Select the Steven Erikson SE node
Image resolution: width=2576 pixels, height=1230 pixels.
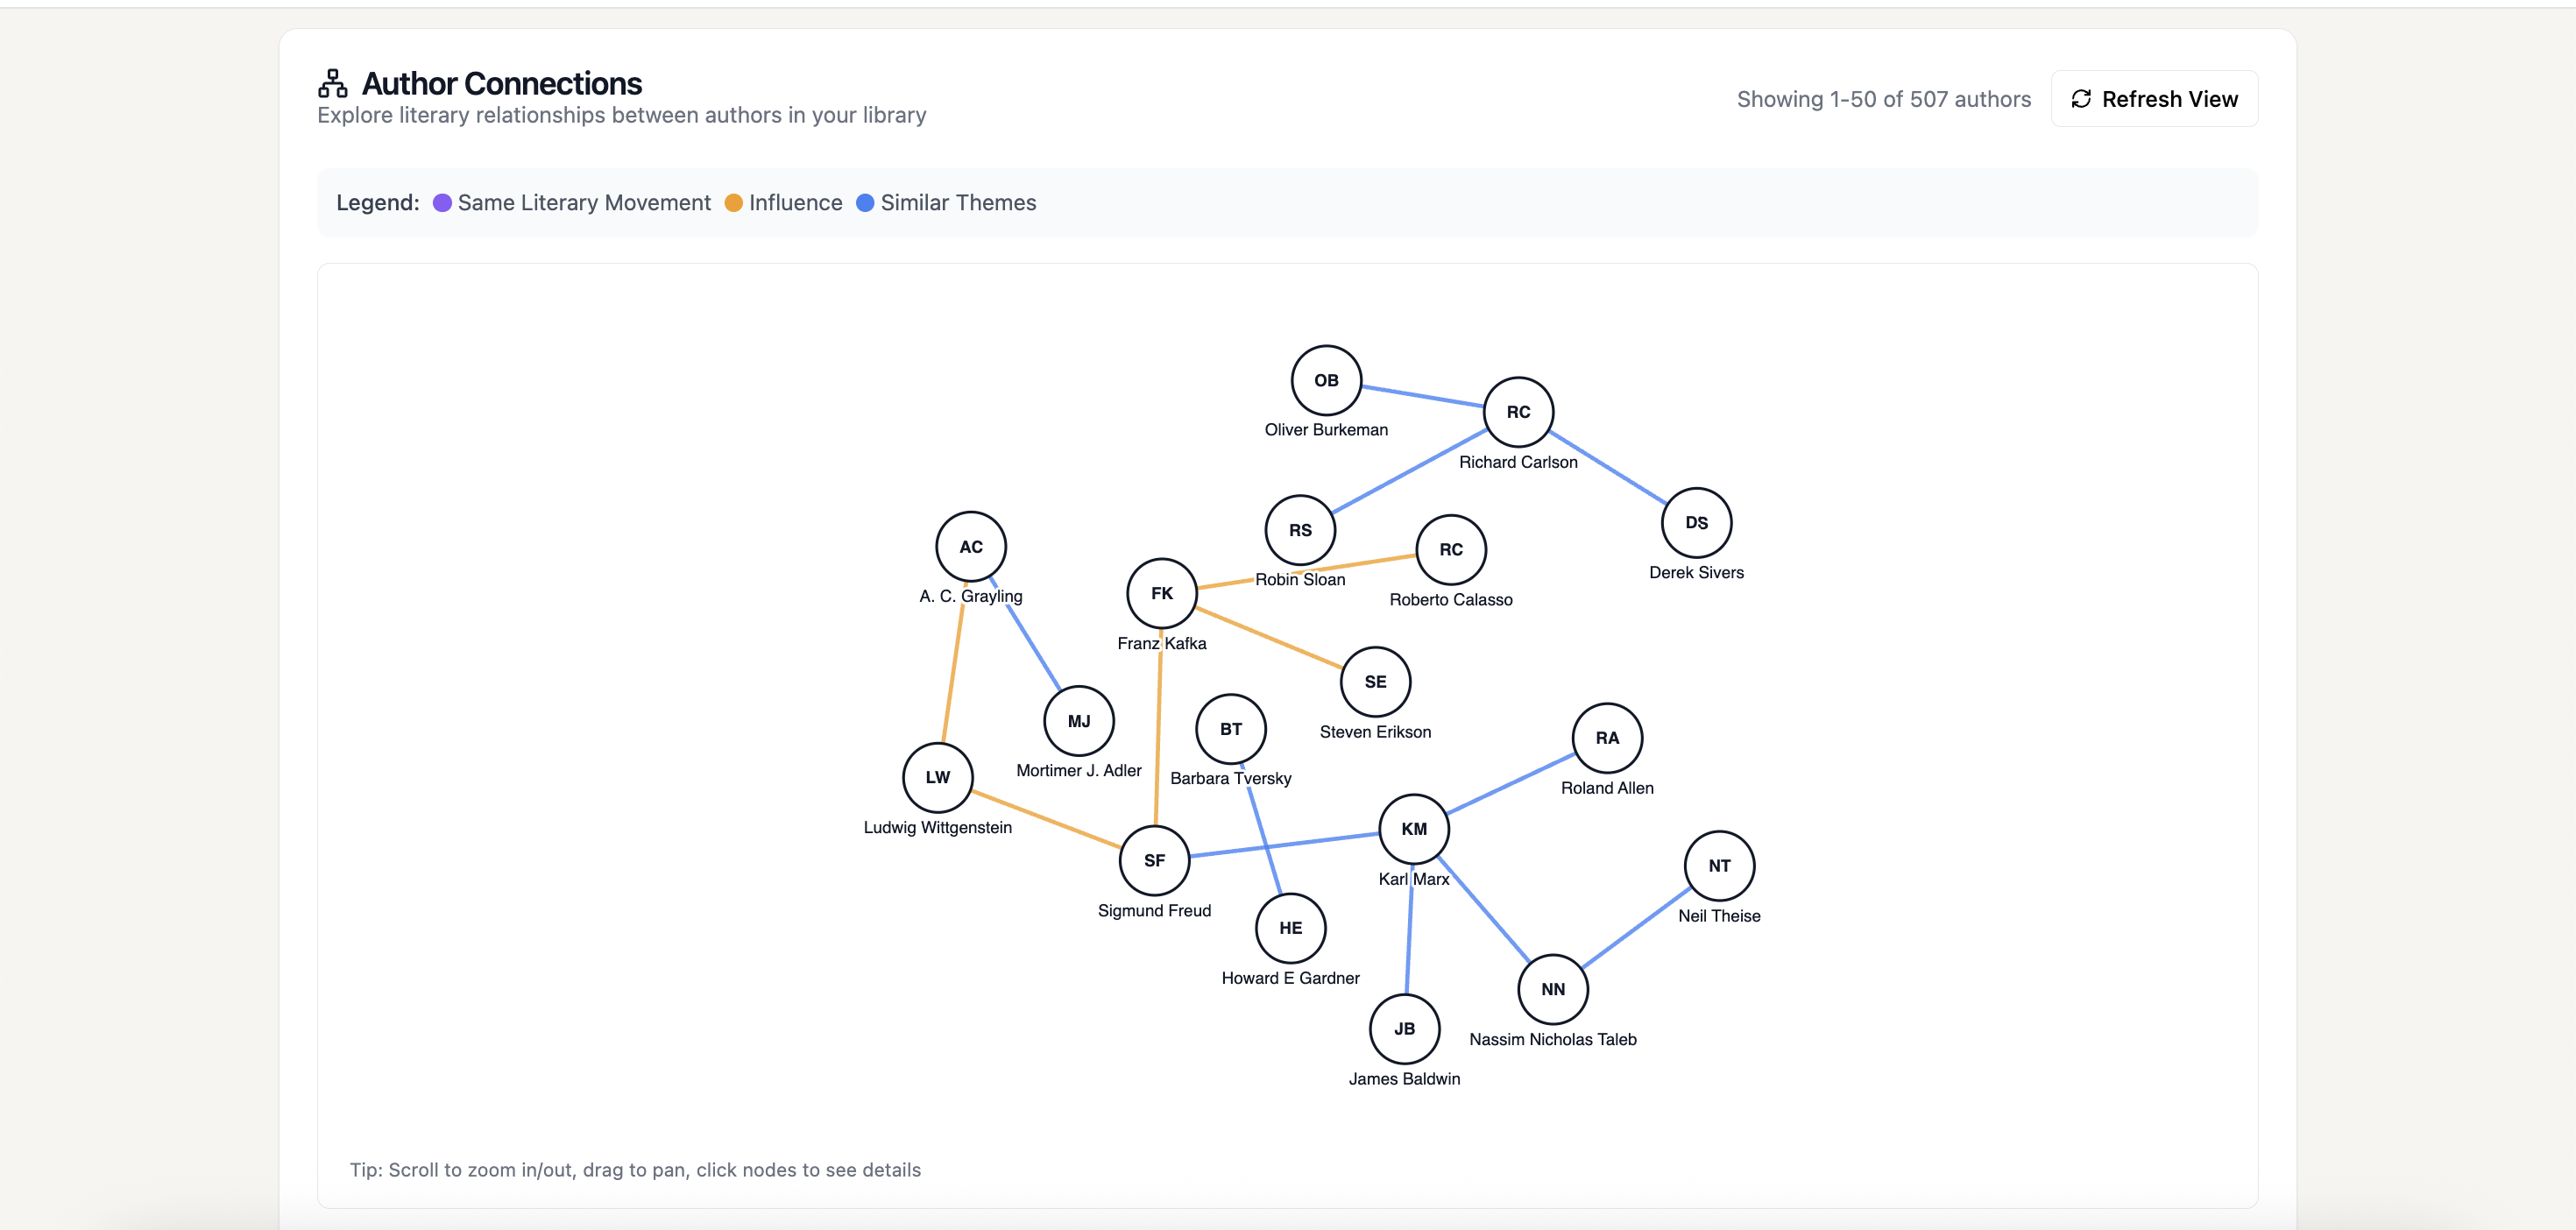coord(1375,682)
